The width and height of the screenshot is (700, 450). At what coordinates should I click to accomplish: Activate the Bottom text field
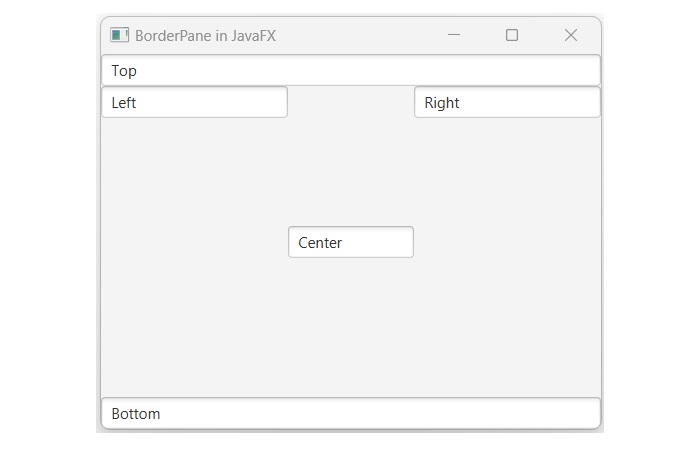point(350,413)
